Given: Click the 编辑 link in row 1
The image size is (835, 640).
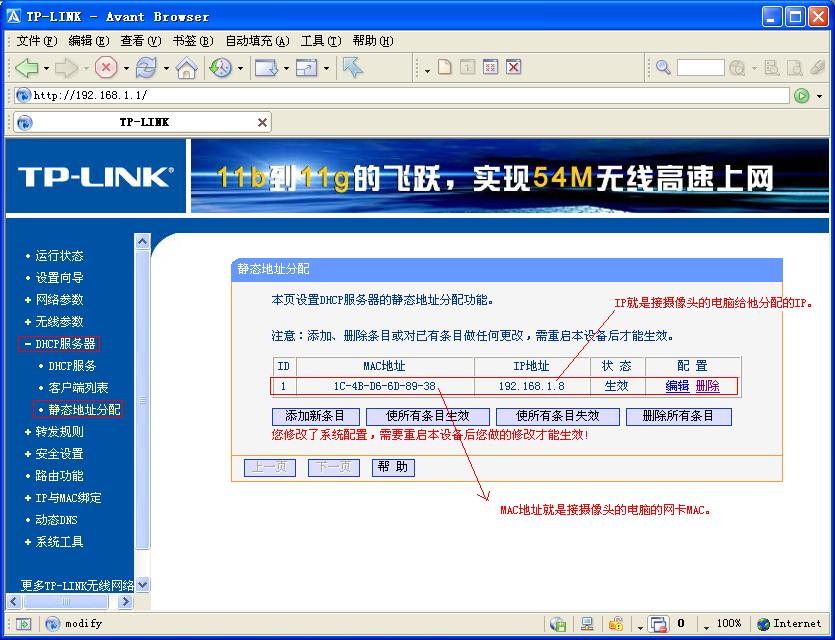Looking at the screenshot, I should (677, 386).
